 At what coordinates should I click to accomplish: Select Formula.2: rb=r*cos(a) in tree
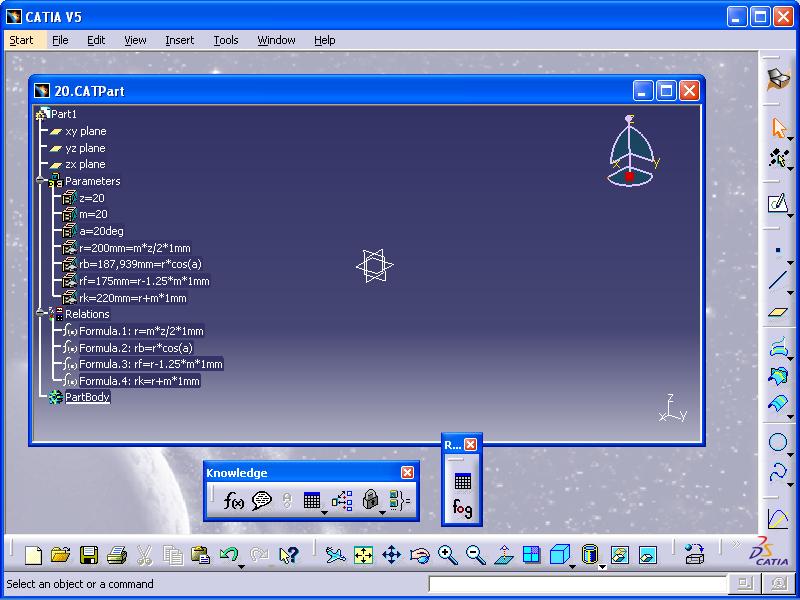pyautogui.click(x=135, y=348)
